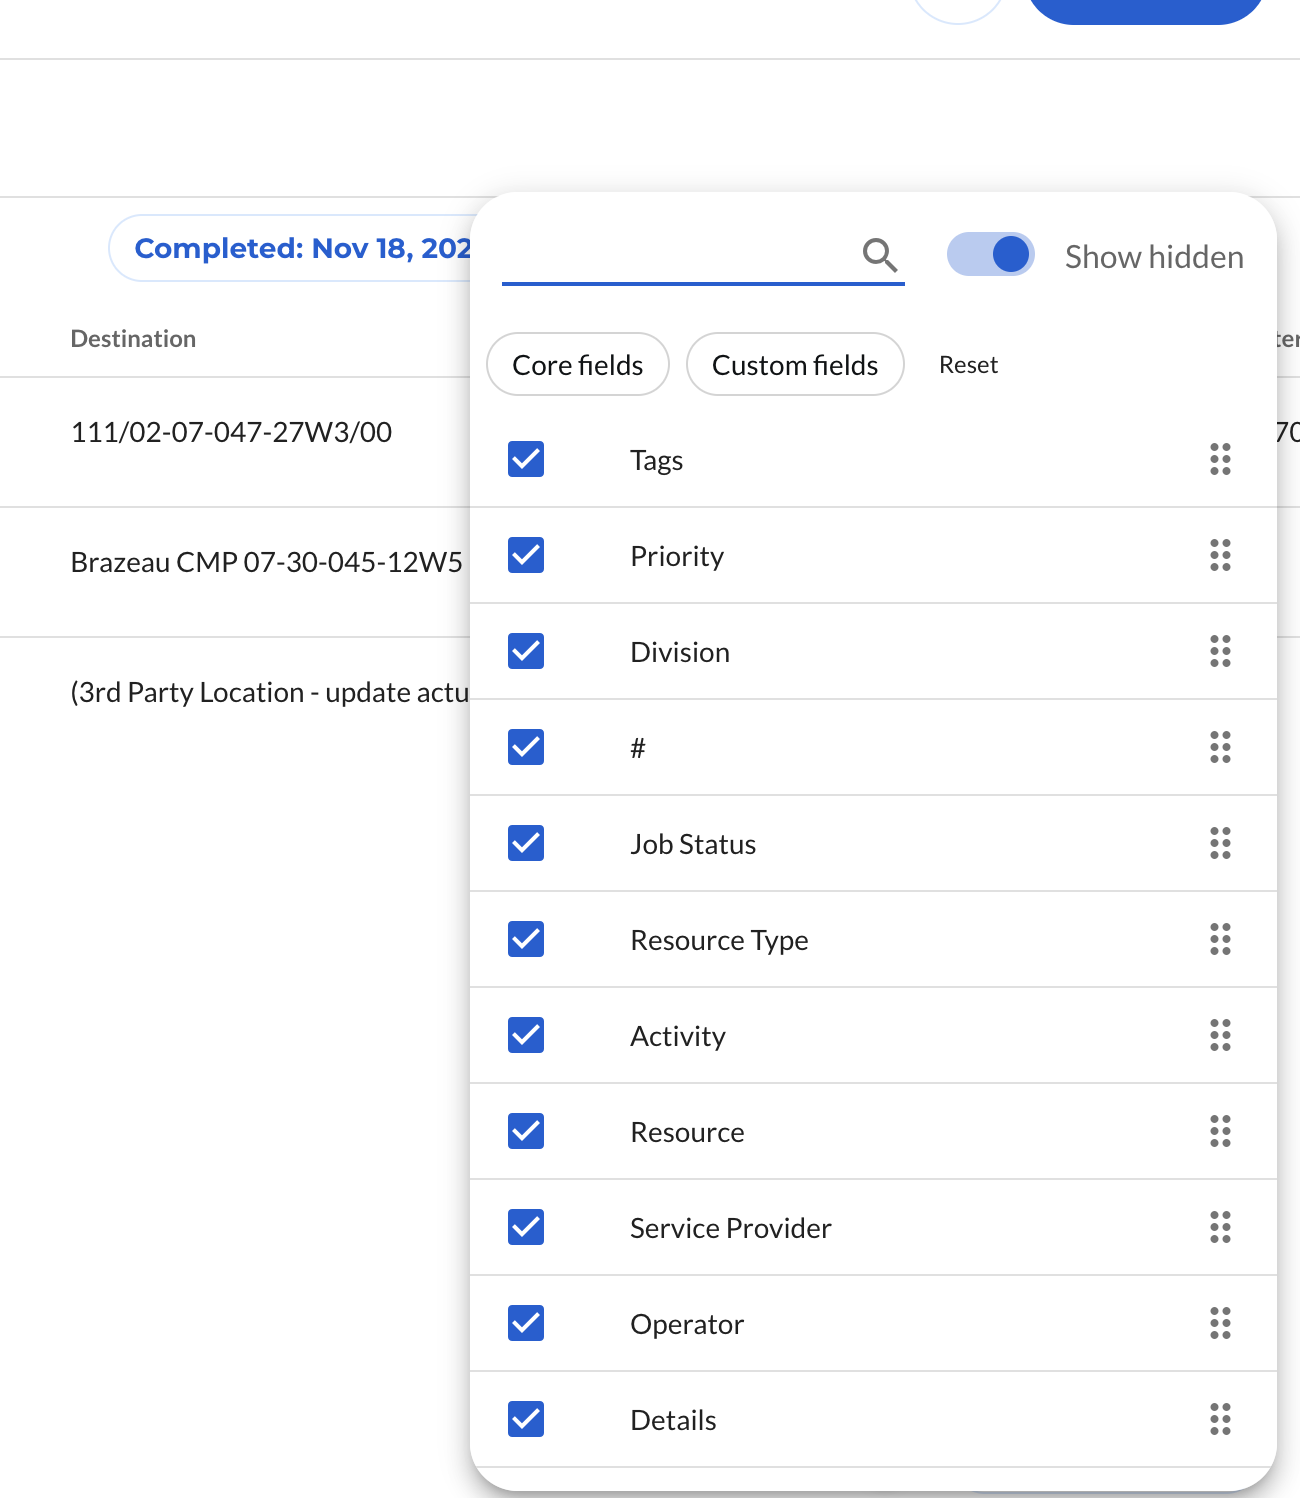
Task: Click the drag handle beside Division
Action: click(1220, 652)
